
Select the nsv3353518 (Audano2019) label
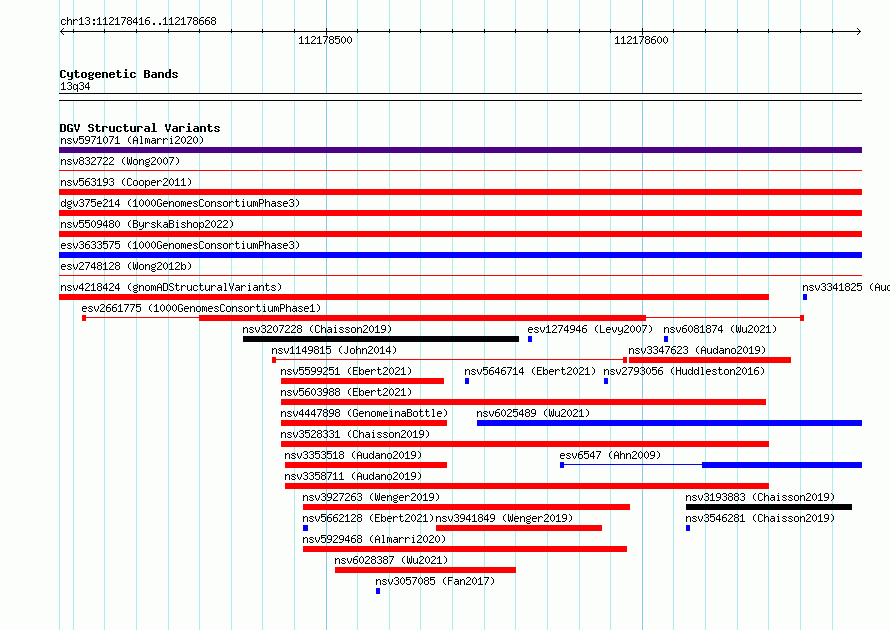click(353, 455)
